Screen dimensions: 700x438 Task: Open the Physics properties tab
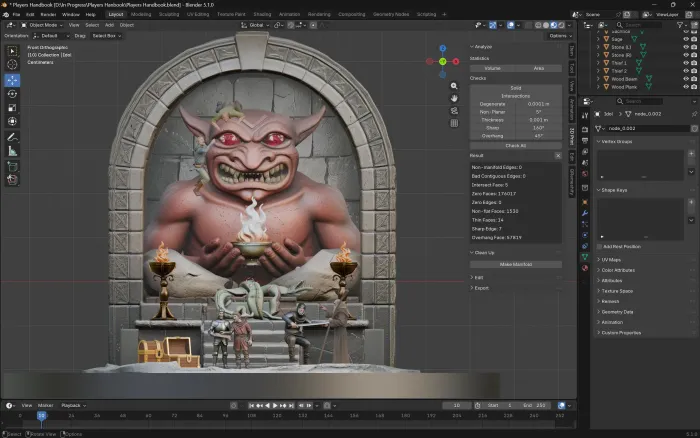click(585, 235)
